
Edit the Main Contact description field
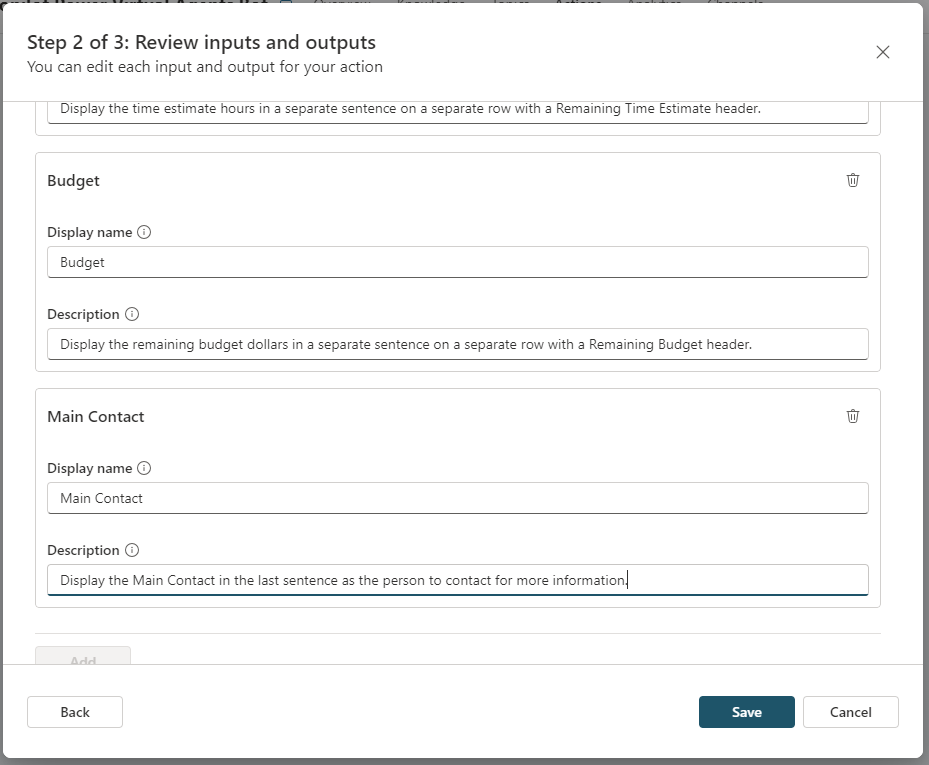click(x=457, y=580)
